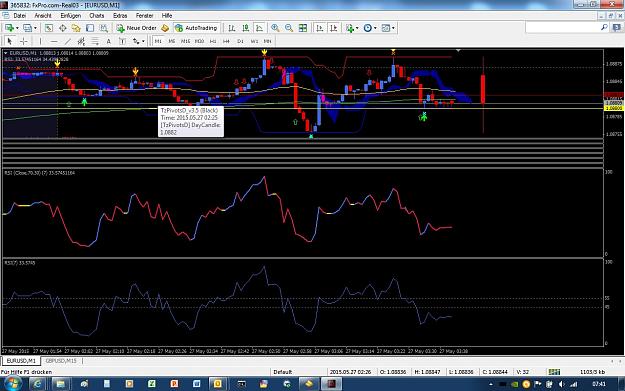Open Internet Explorer from the taskbar
625x391 pixels.
[37, 384]
